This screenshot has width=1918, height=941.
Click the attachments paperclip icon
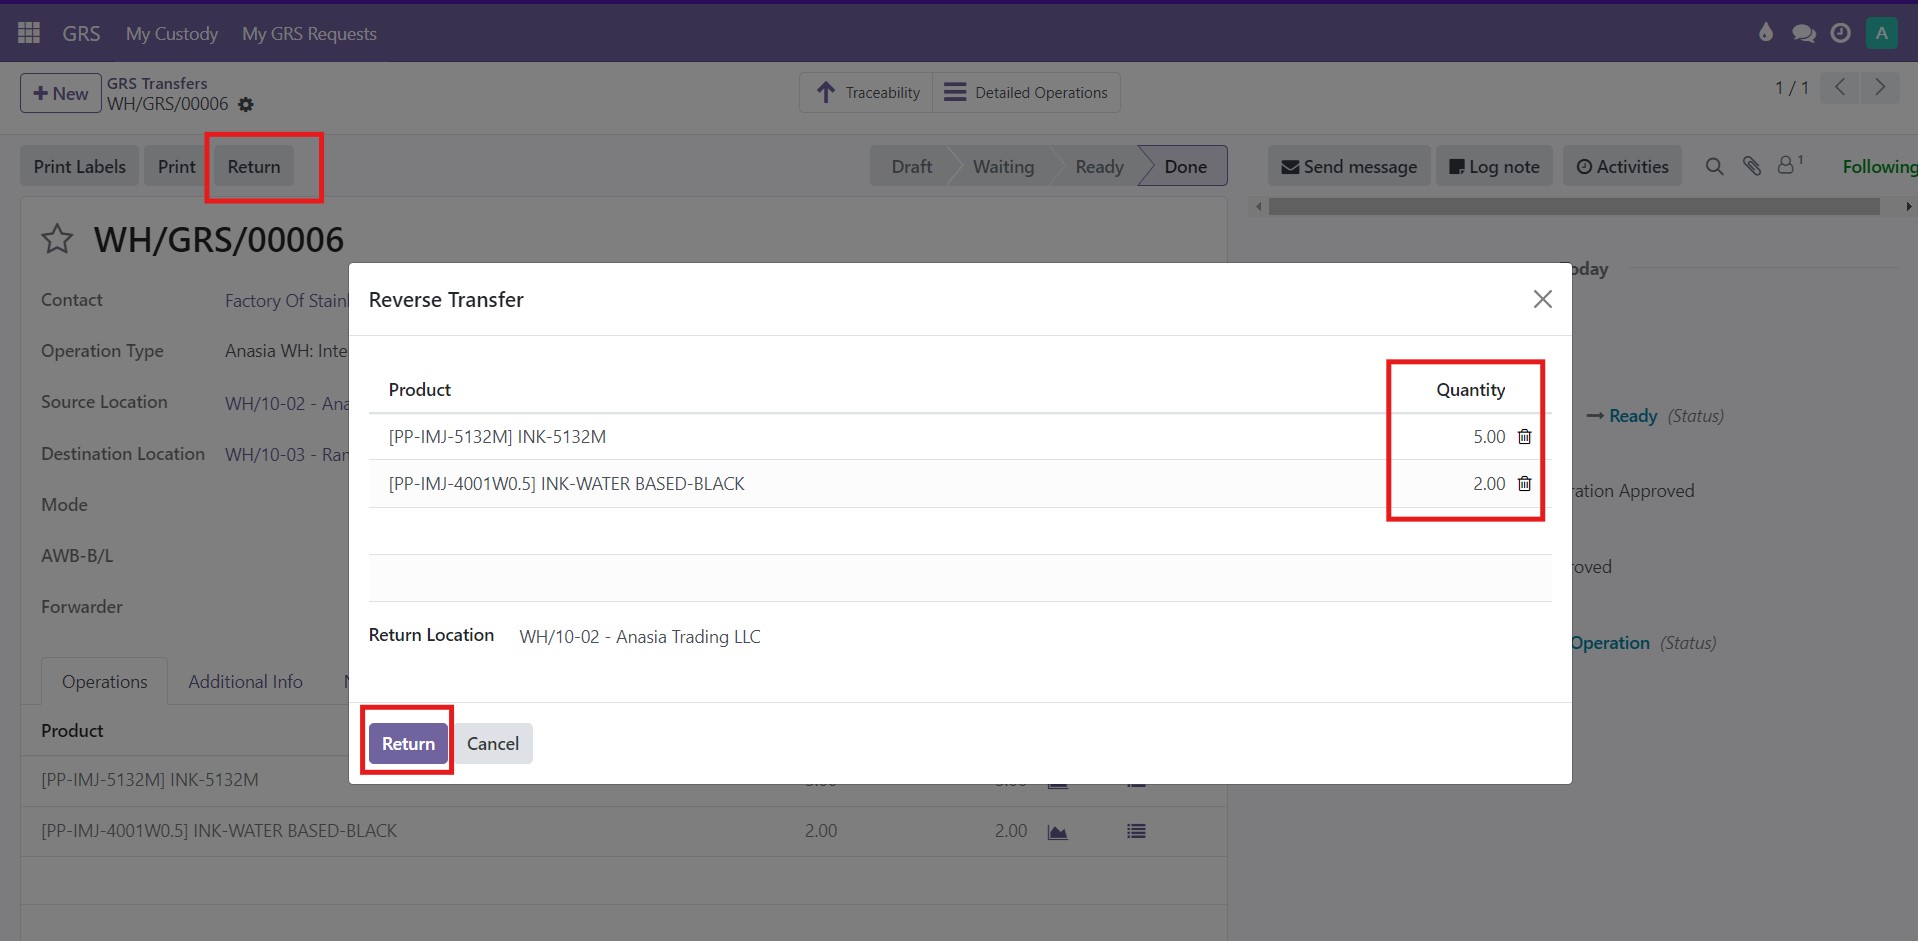point(1751,167)
